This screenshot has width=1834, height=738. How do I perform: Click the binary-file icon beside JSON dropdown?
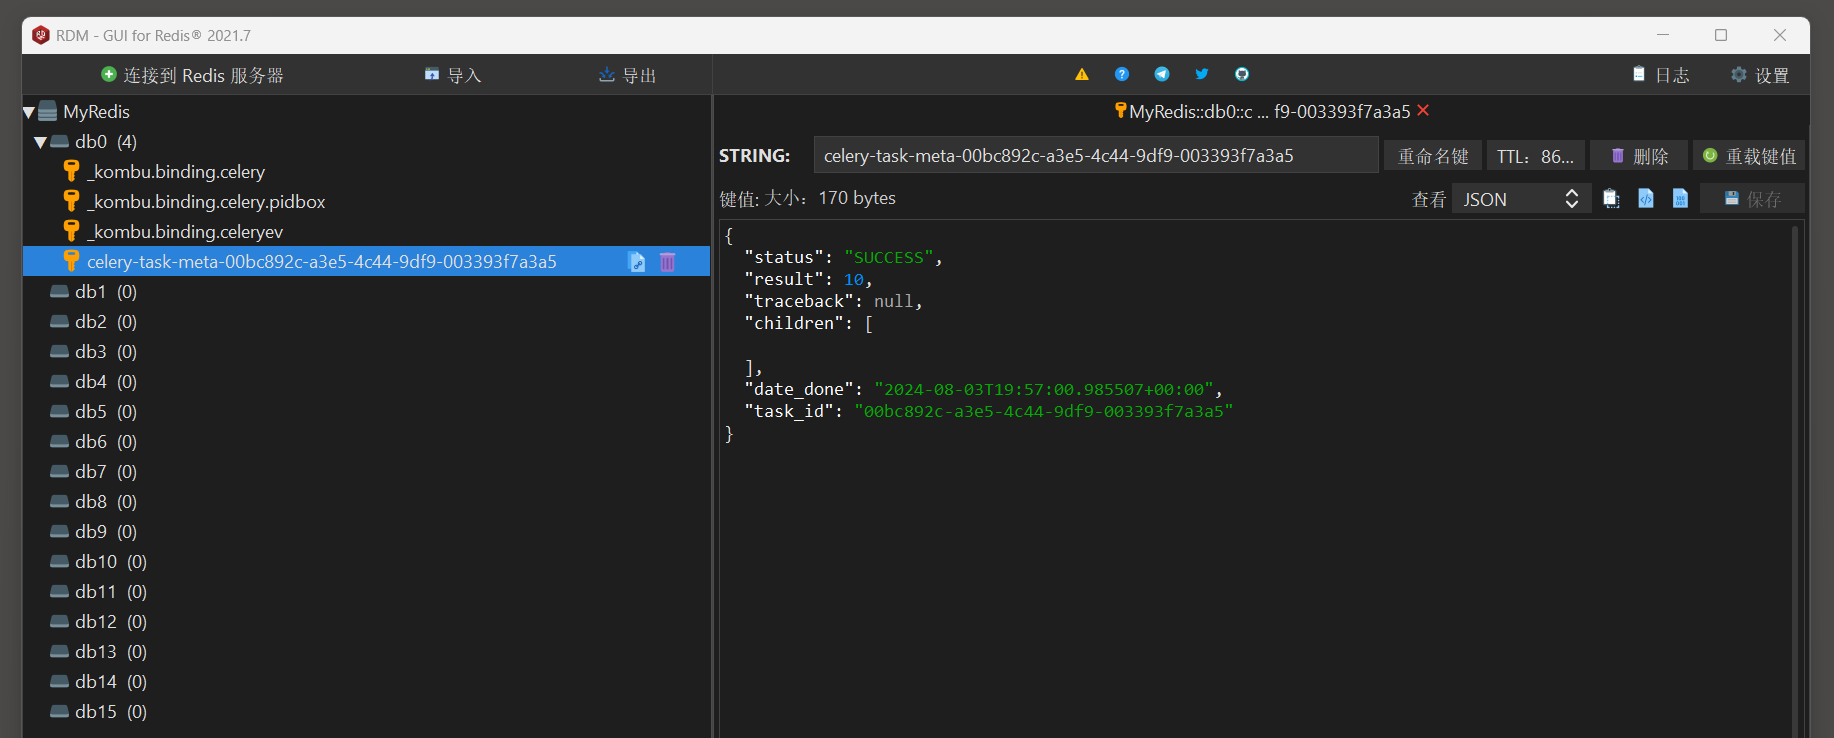coord(1680,199)
